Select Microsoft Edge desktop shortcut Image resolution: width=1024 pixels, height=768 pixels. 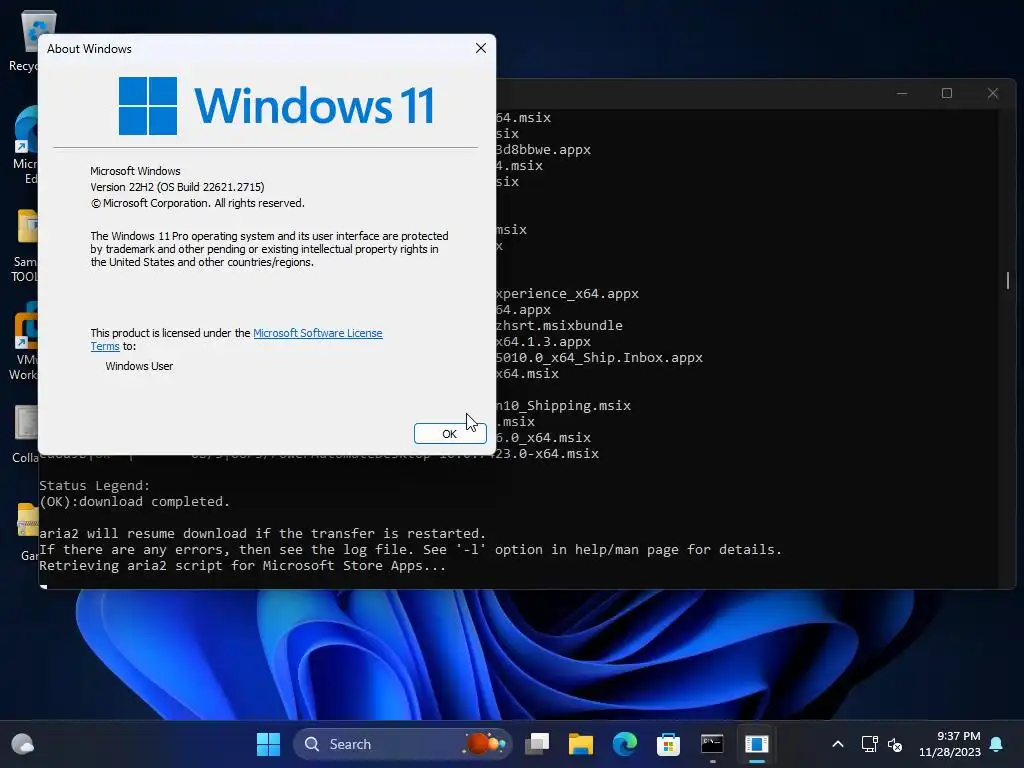coord(25,145)
